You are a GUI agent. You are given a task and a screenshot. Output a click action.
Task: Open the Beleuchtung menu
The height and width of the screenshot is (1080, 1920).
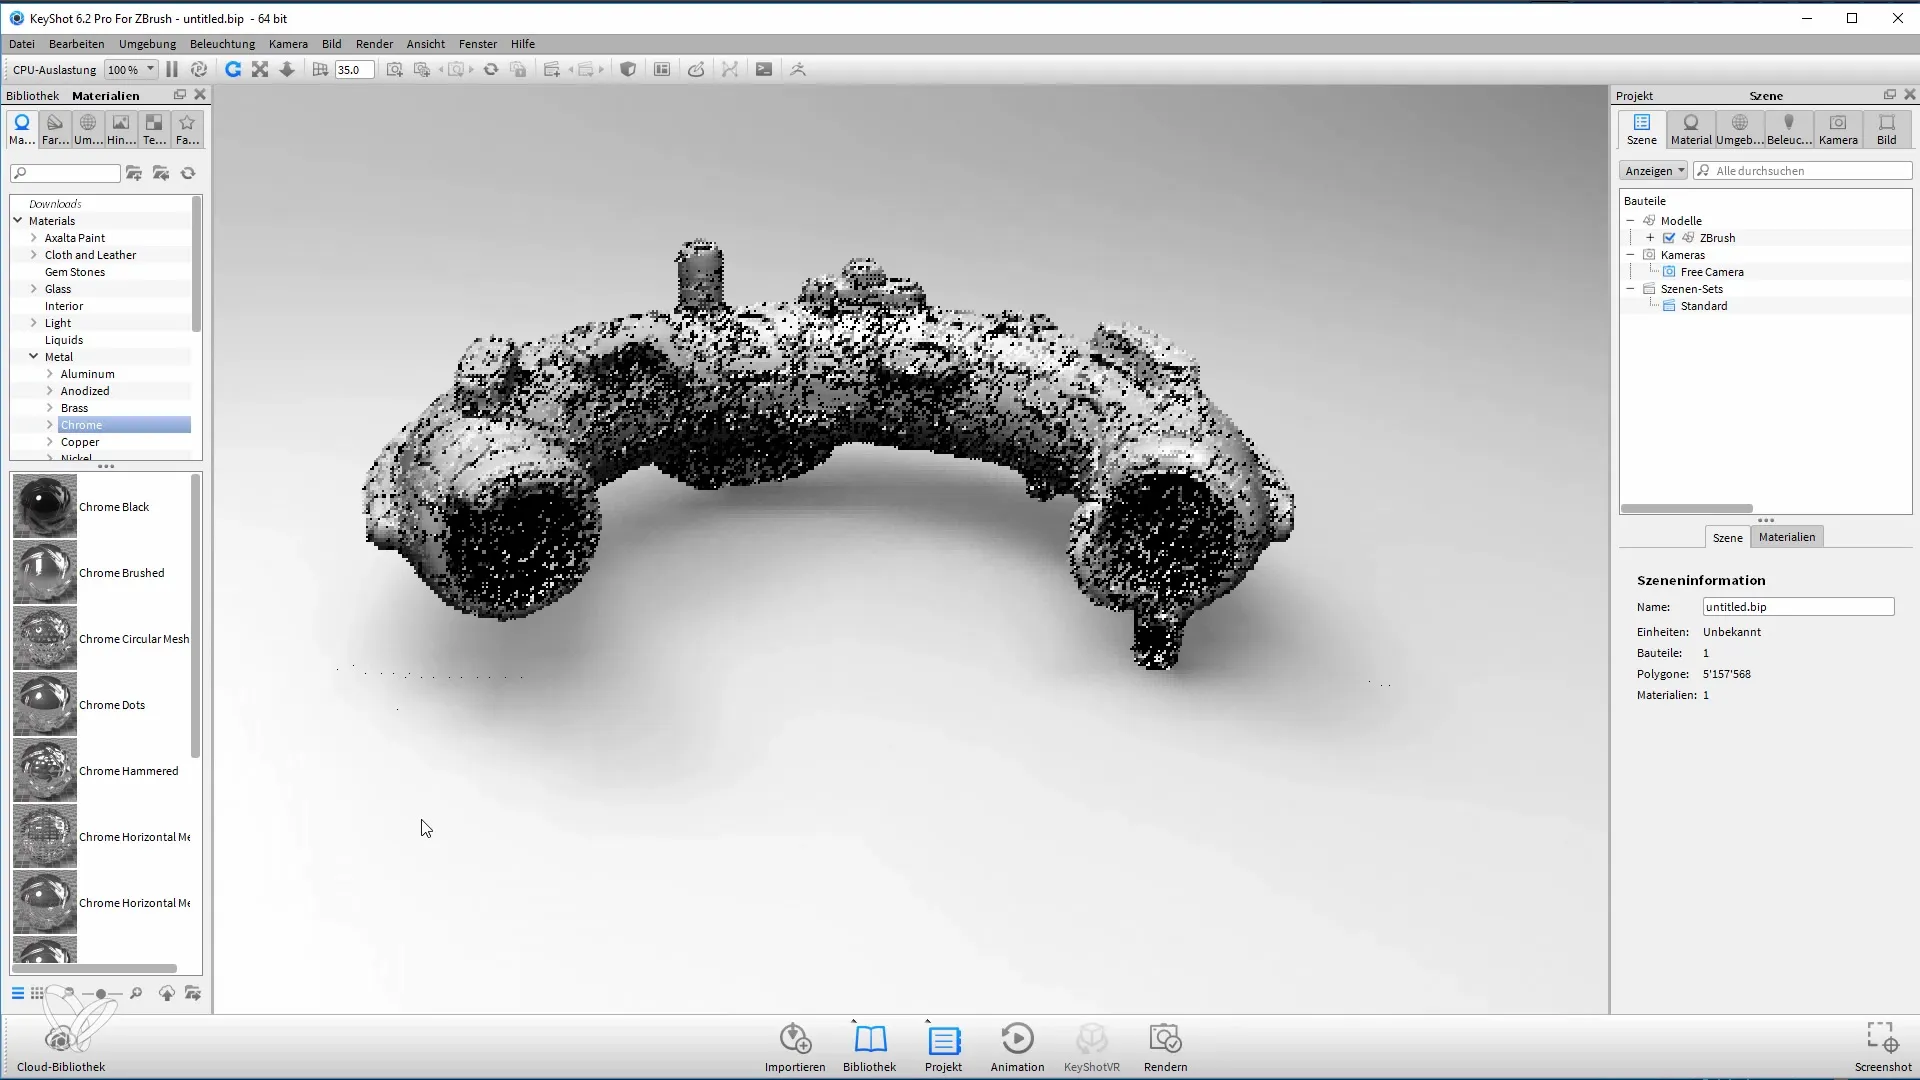click(222, 44)
